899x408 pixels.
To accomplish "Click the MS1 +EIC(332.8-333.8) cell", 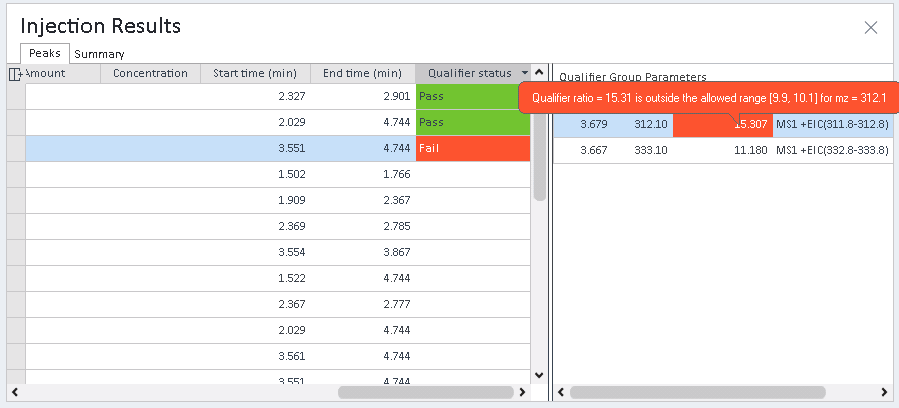I will click(x=832, y=150).
